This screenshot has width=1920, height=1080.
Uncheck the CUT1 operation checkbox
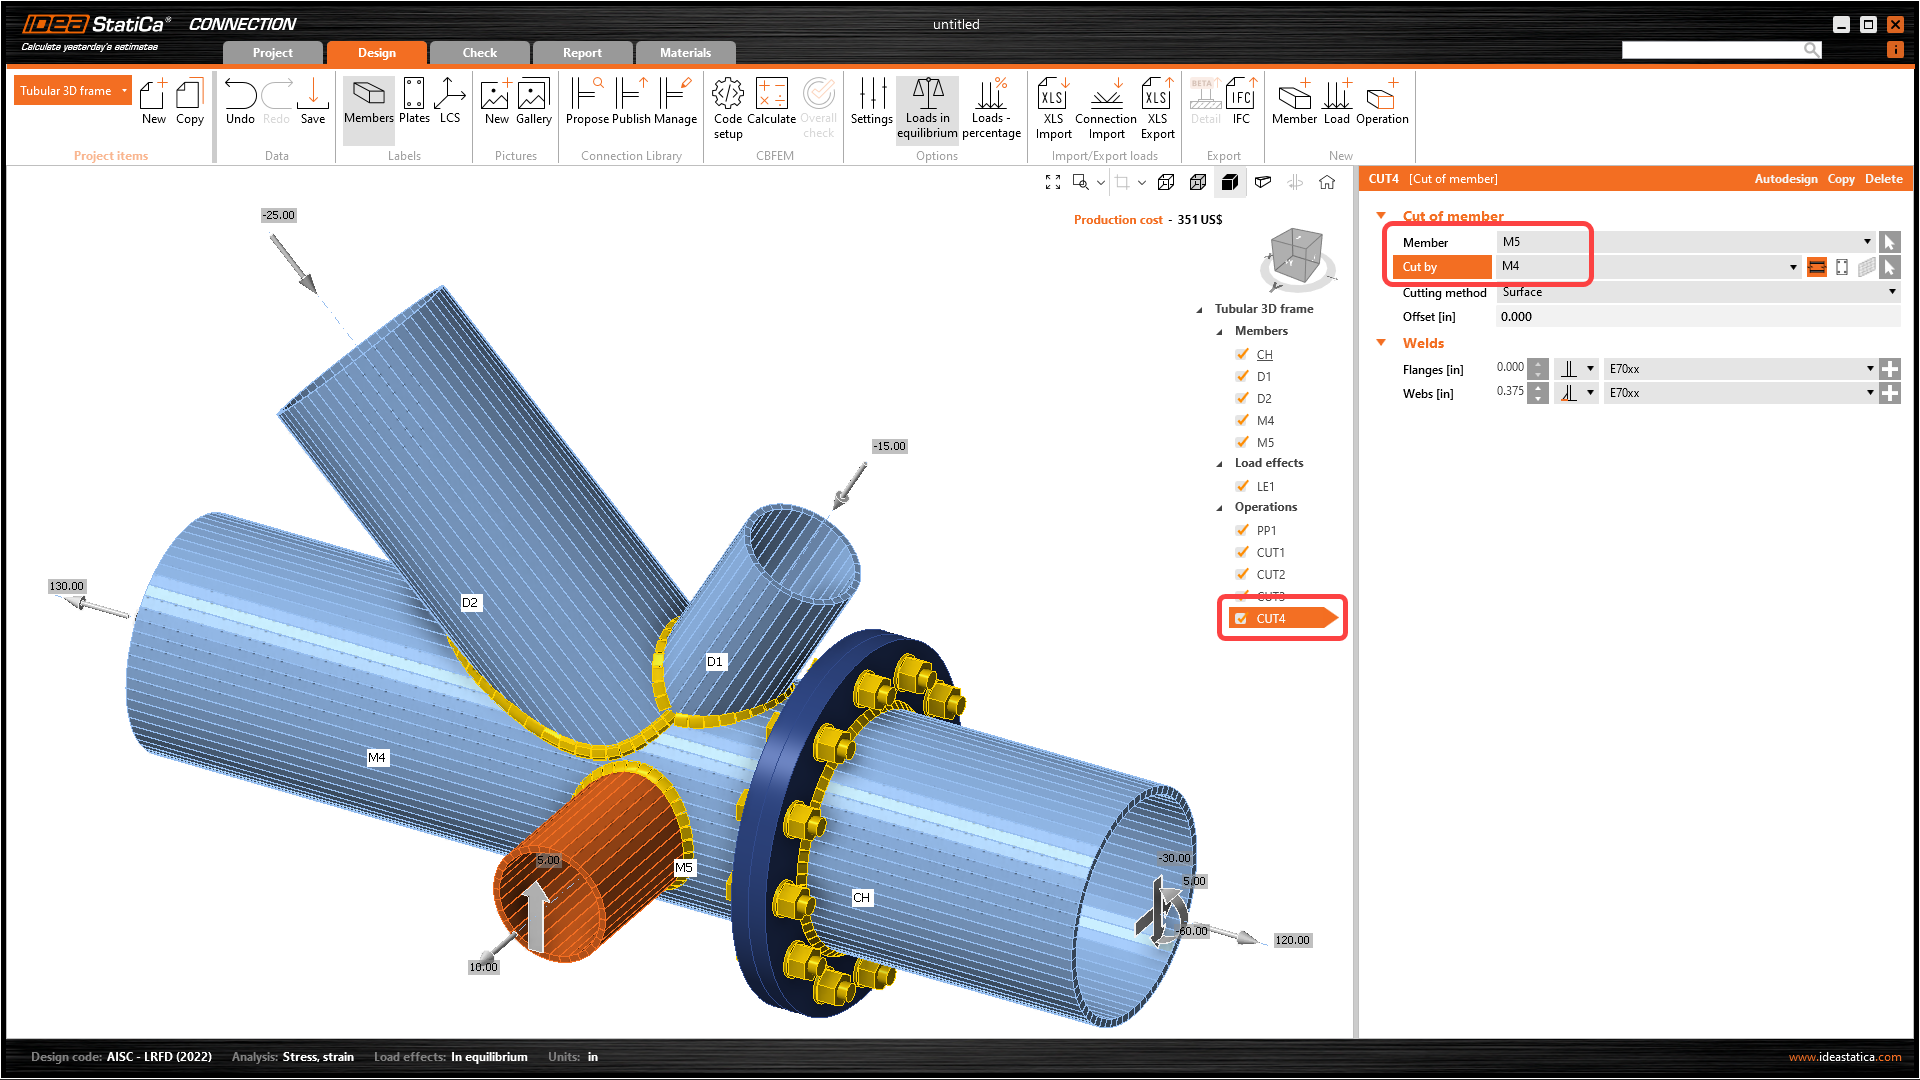pyautogui.click(x=1242, y=553)
